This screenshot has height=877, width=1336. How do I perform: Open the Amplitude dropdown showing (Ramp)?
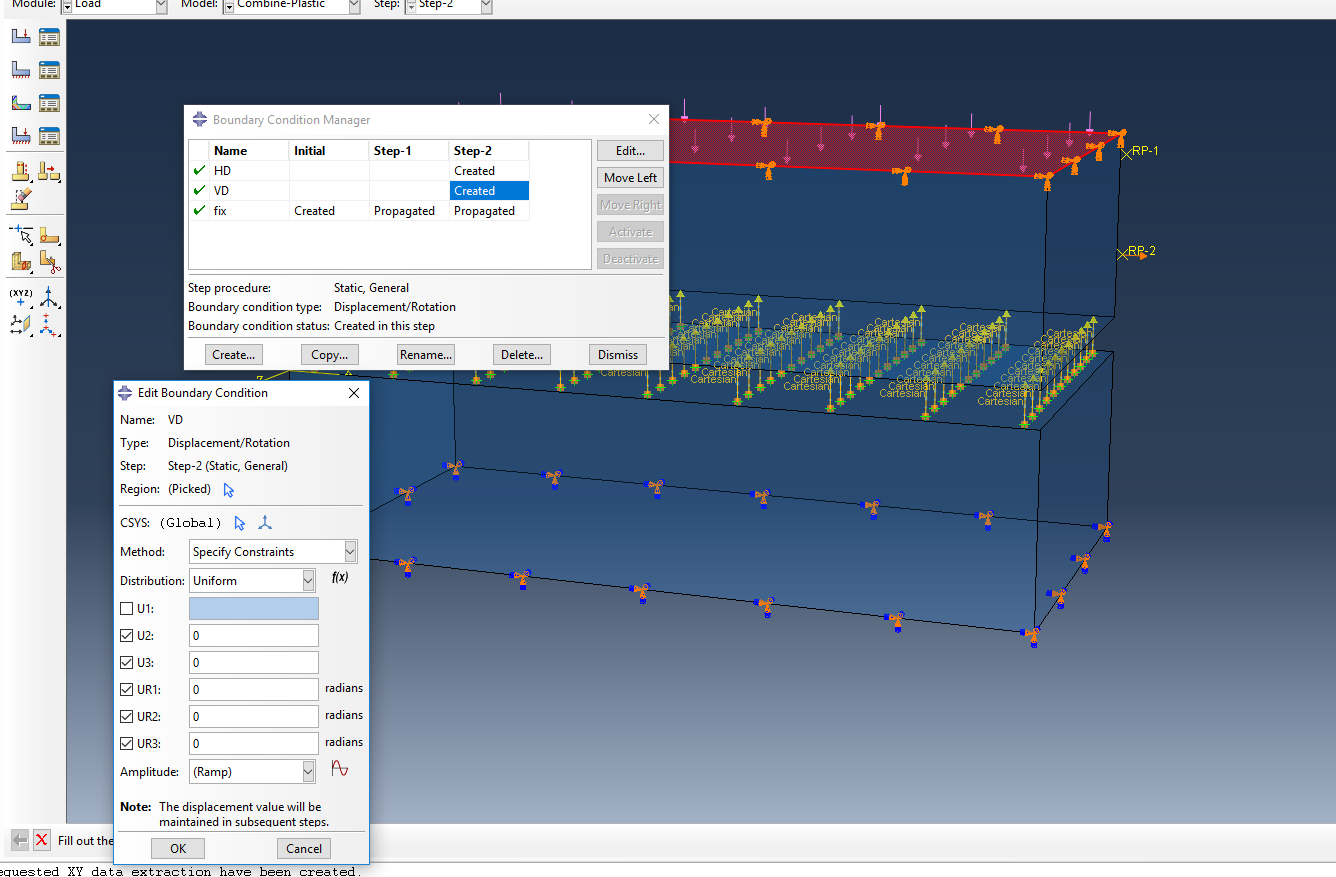(x=253, y=771)
